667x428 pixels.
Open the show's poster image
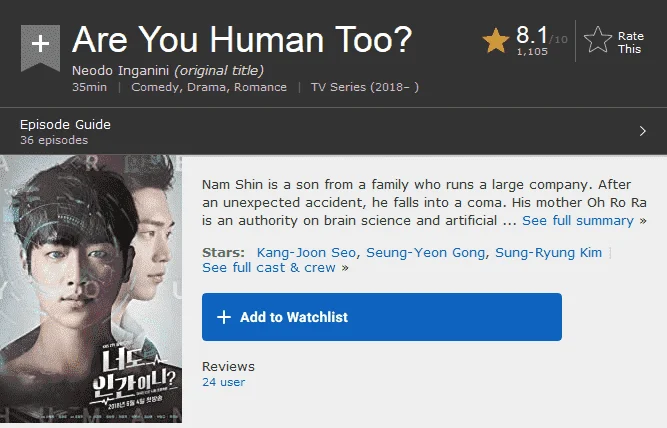pyautogui.click(x=91, y=289)
